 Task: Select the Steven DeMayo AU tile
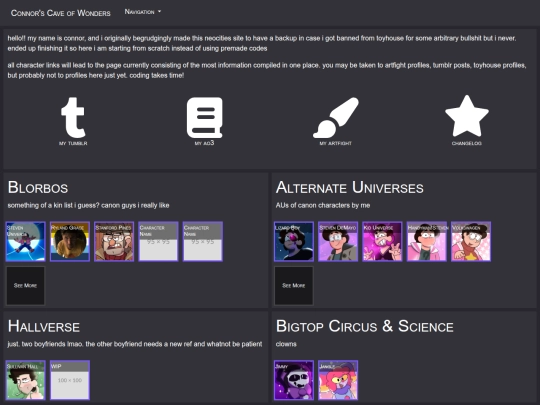(x=338, y=241)
